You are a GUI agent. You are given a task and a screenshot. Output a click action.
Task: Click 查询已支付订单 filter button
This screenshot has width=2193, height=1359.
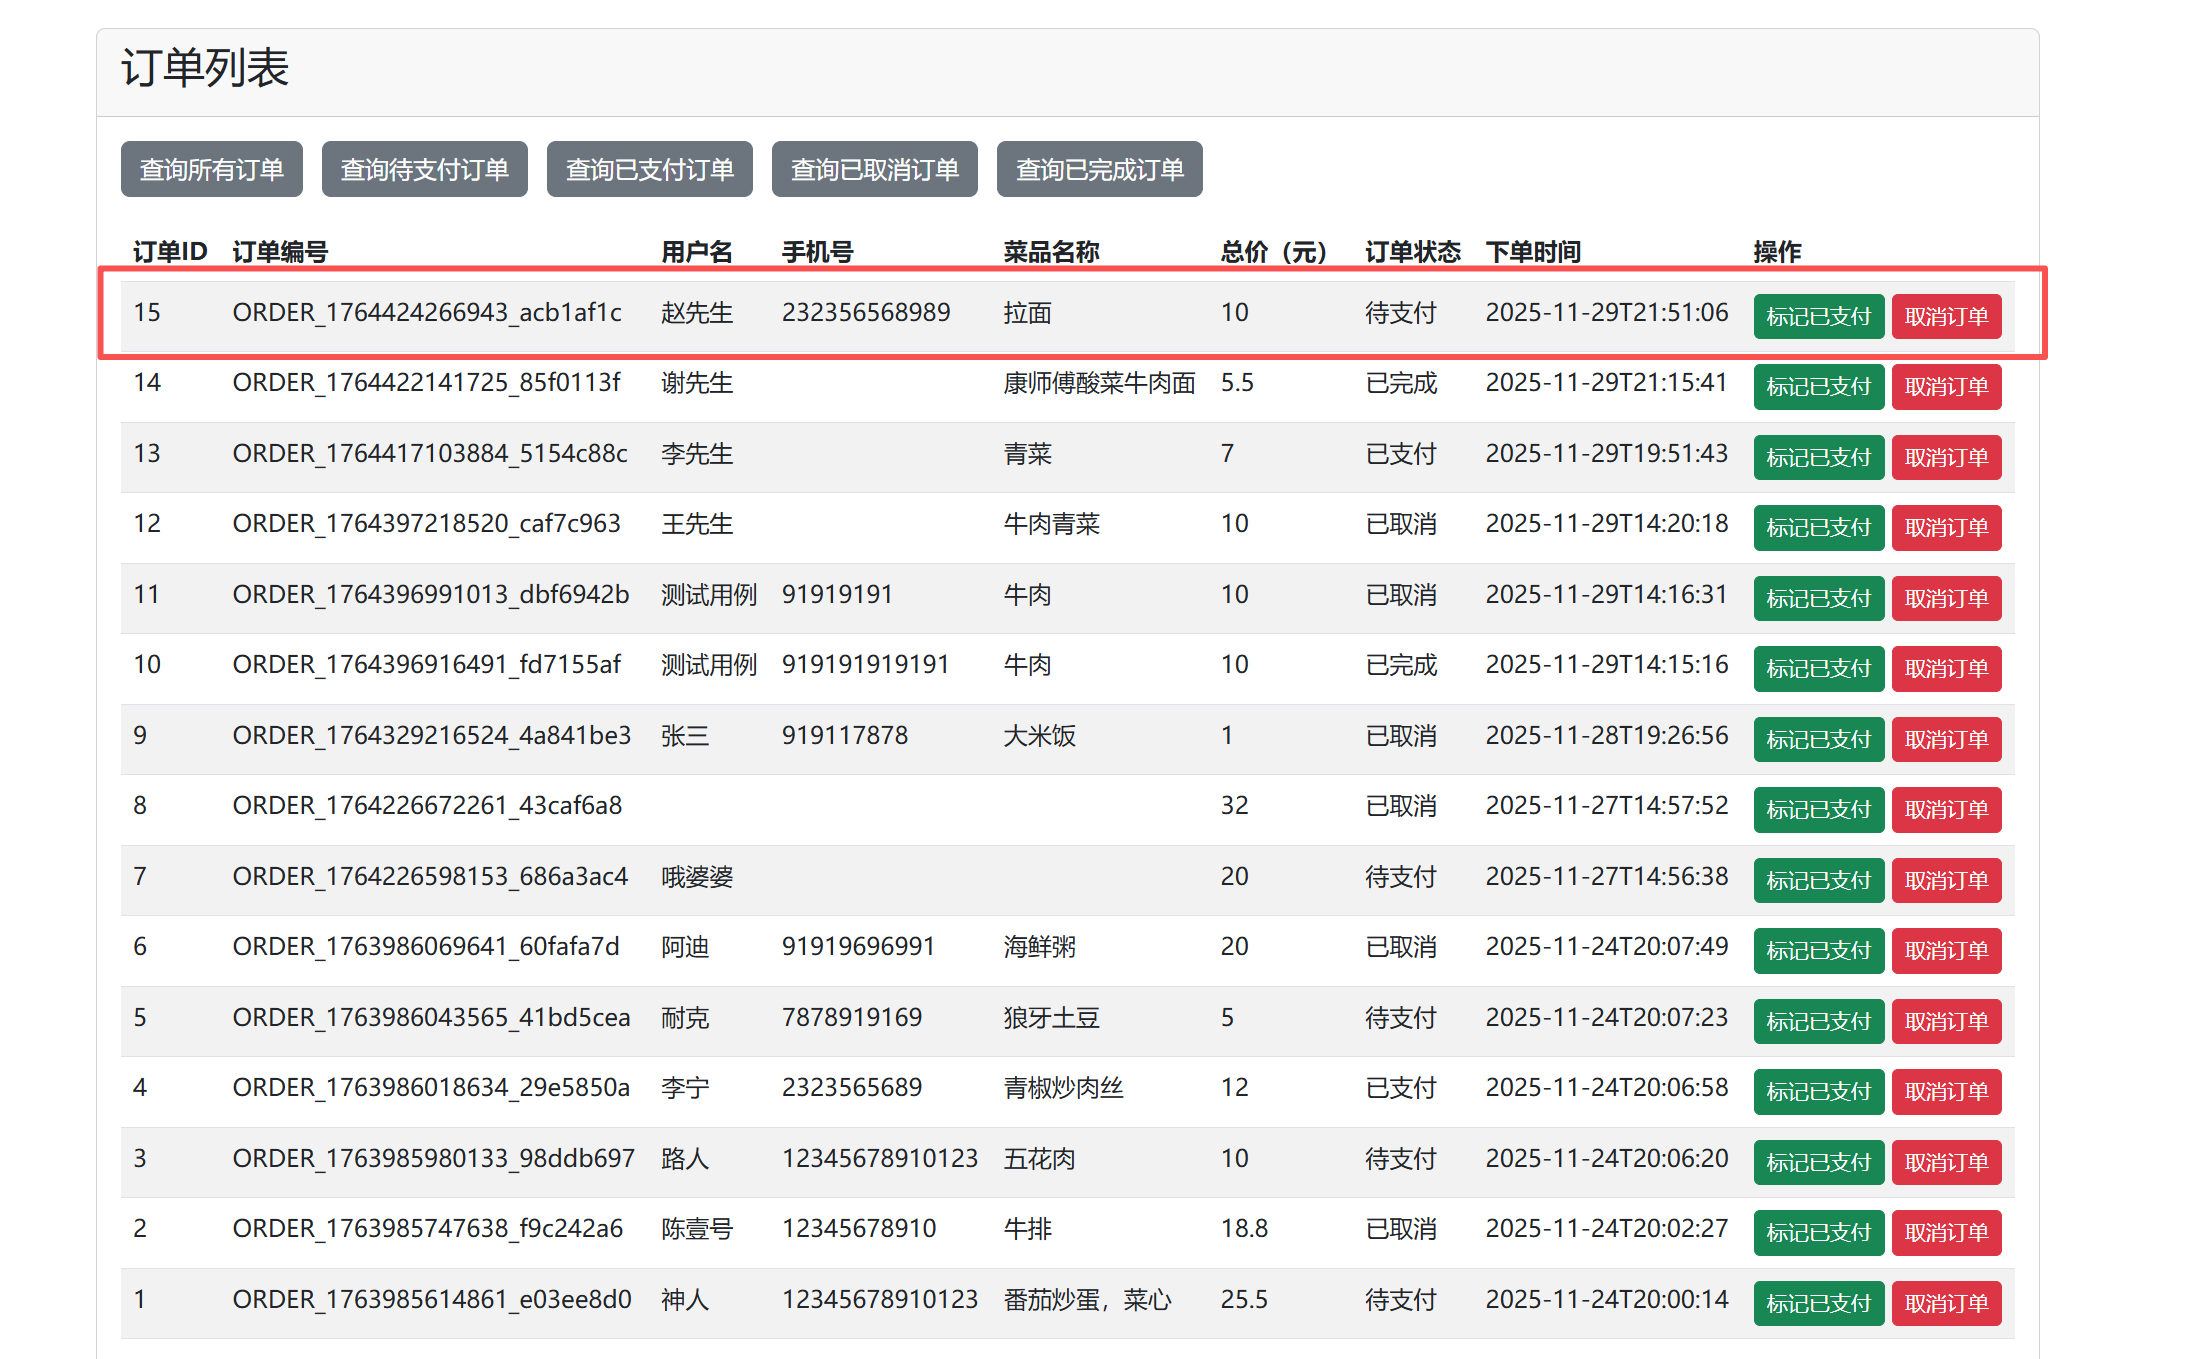click(649, 170)
